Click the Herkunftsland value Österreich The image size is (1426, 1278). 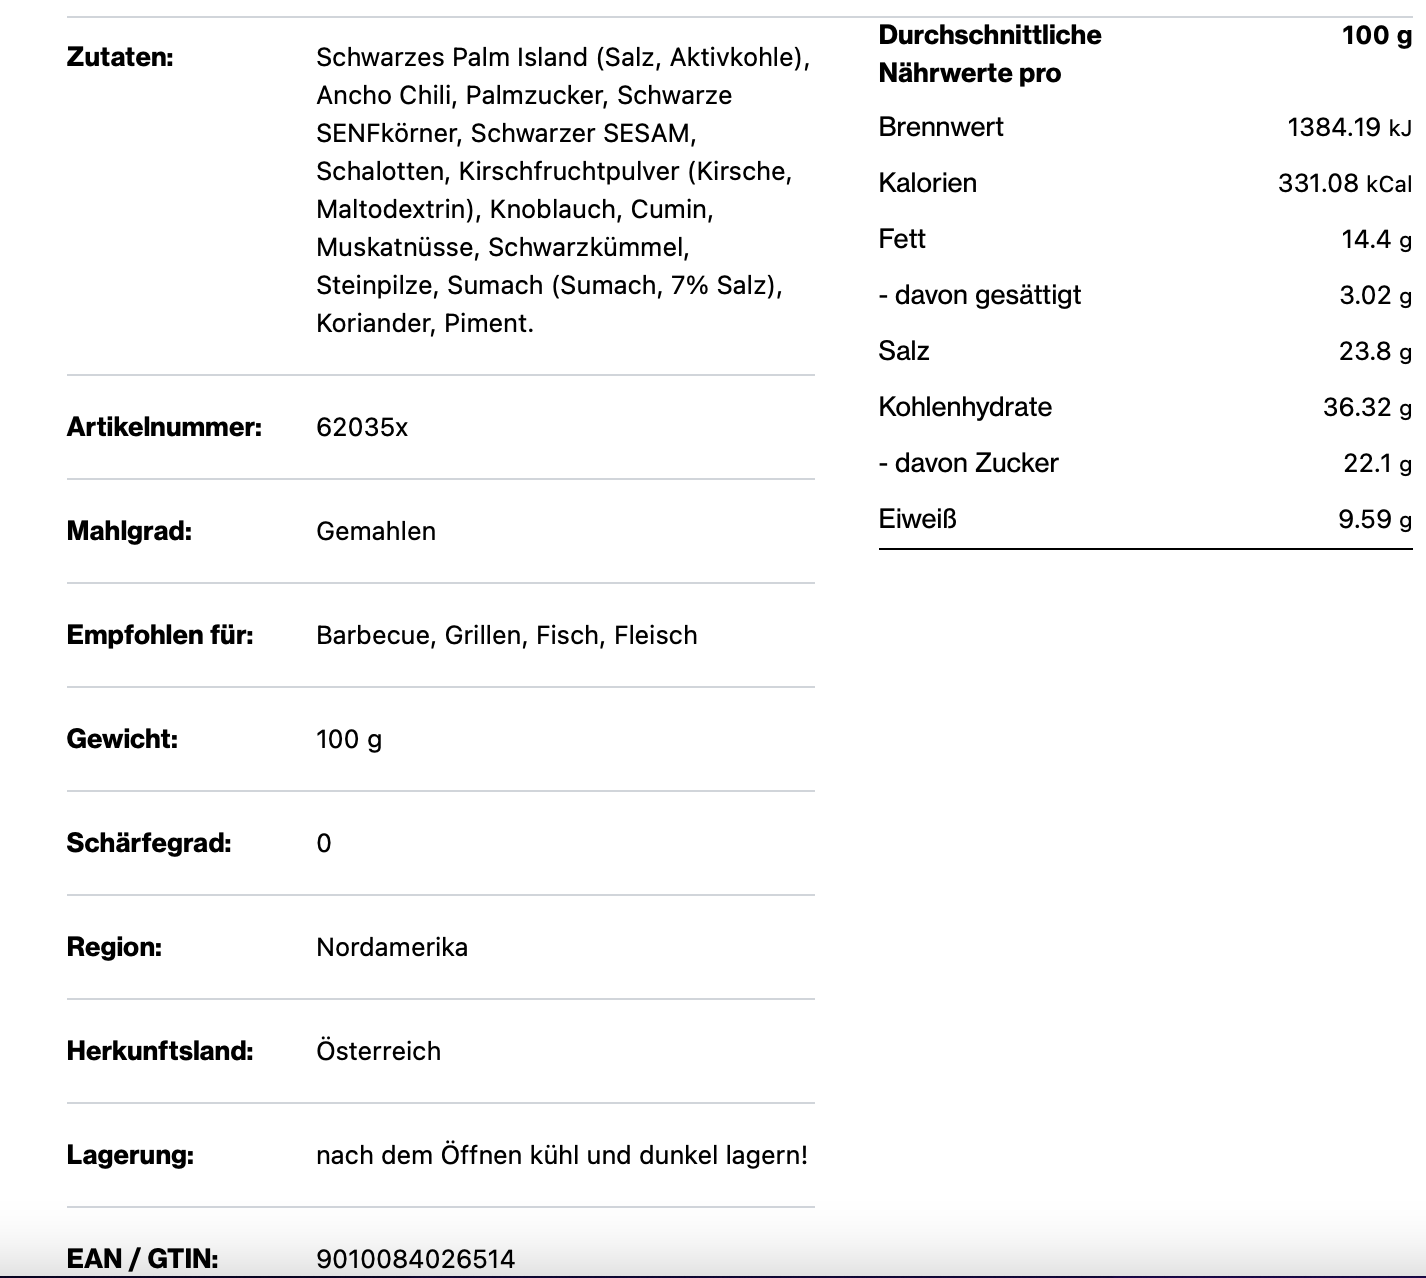pos(378,1052)
